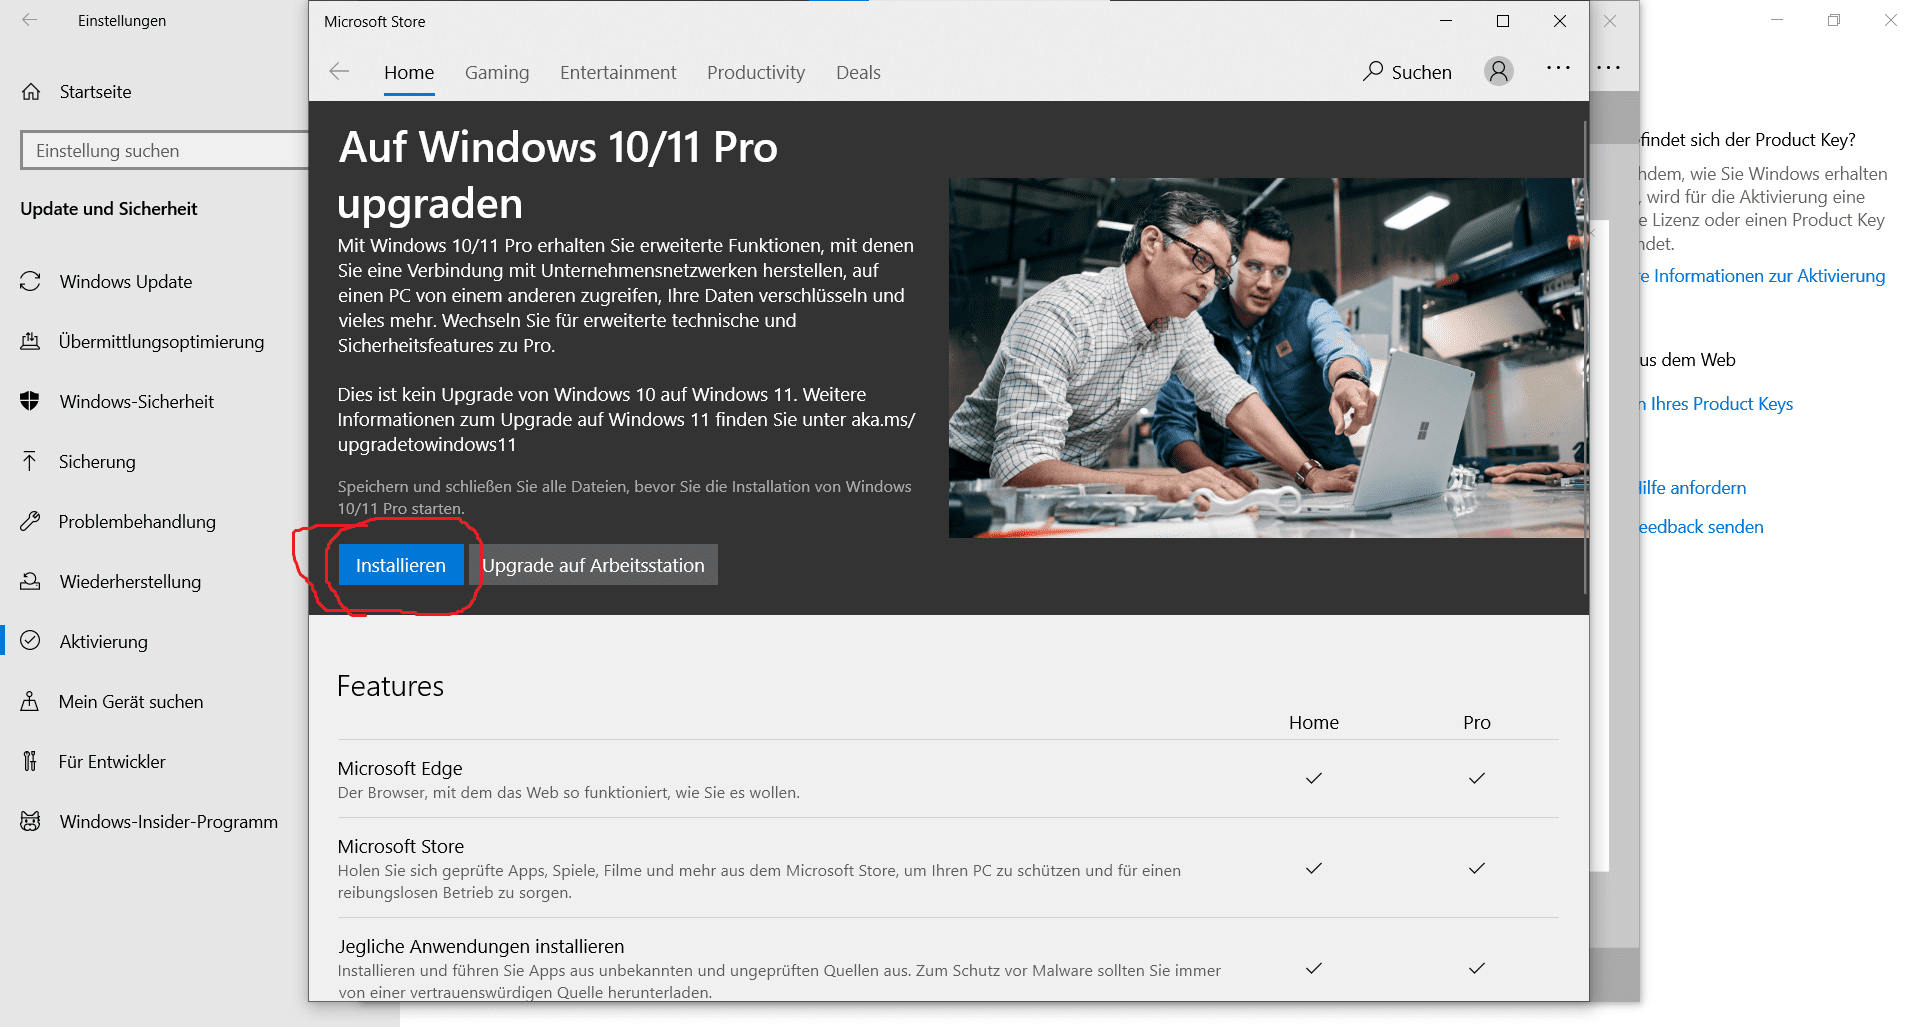1920x1027 pixels.
Task: Switch to the Gaming tab
Action: pos(497,72)
